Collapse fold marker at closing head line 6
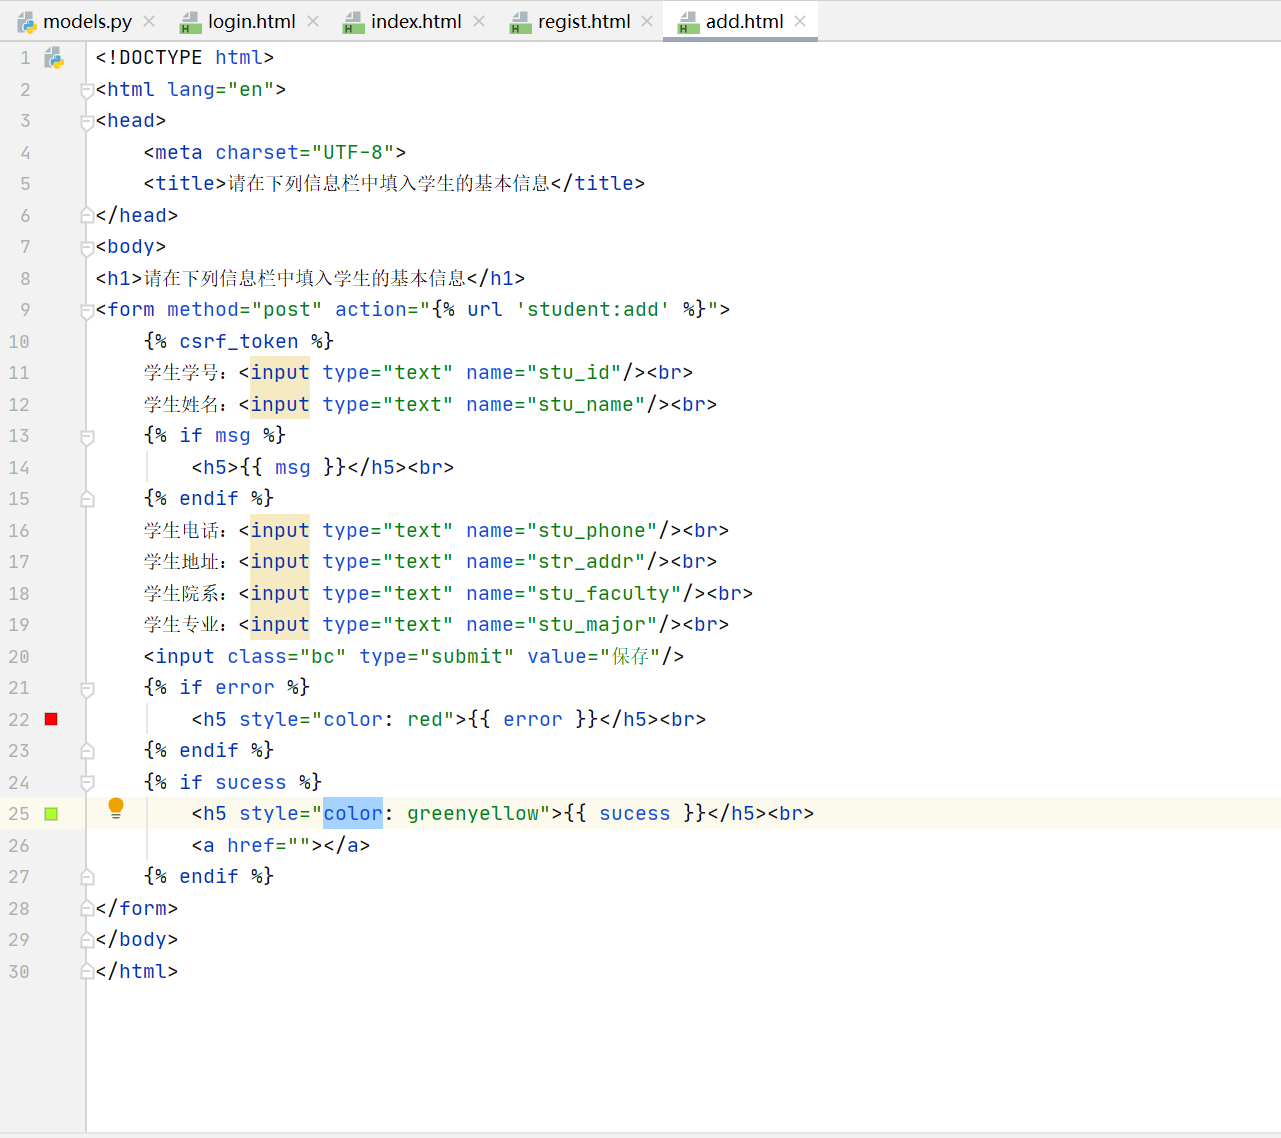1281x1138 pixels. point(87,216)
